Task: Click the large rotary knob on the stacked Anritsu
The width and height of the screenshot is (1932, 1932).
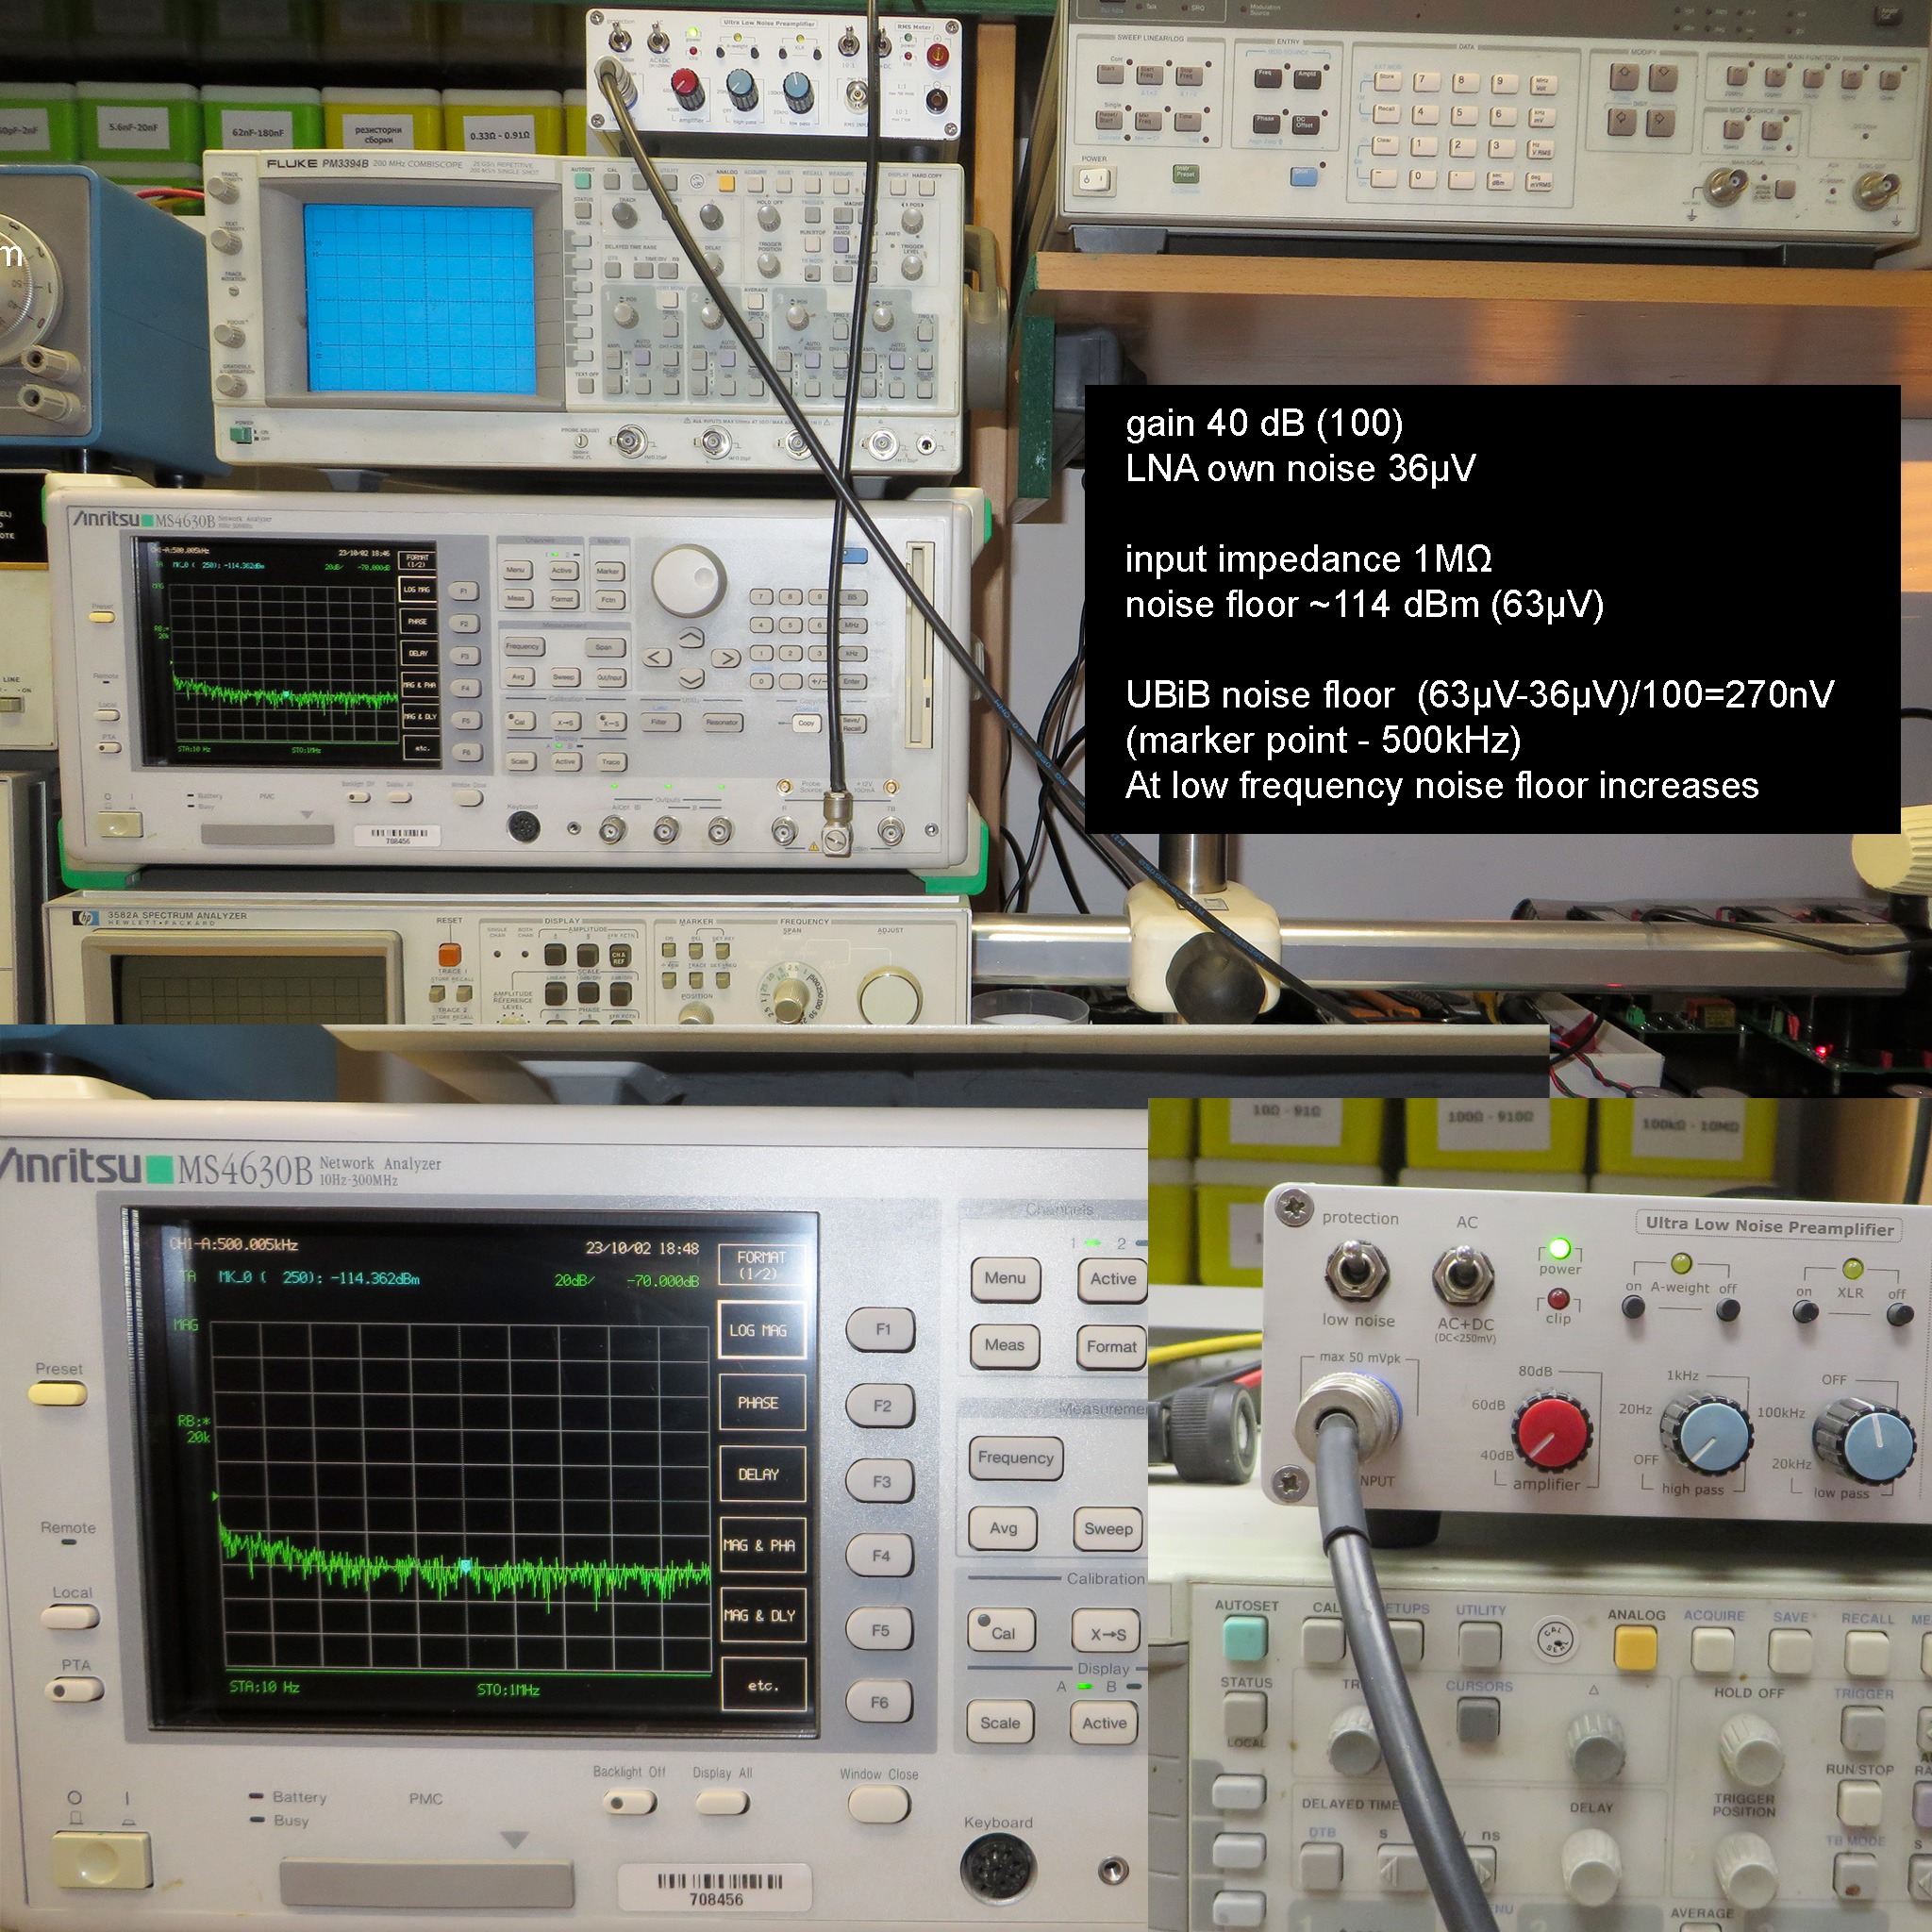Action: 689,579
